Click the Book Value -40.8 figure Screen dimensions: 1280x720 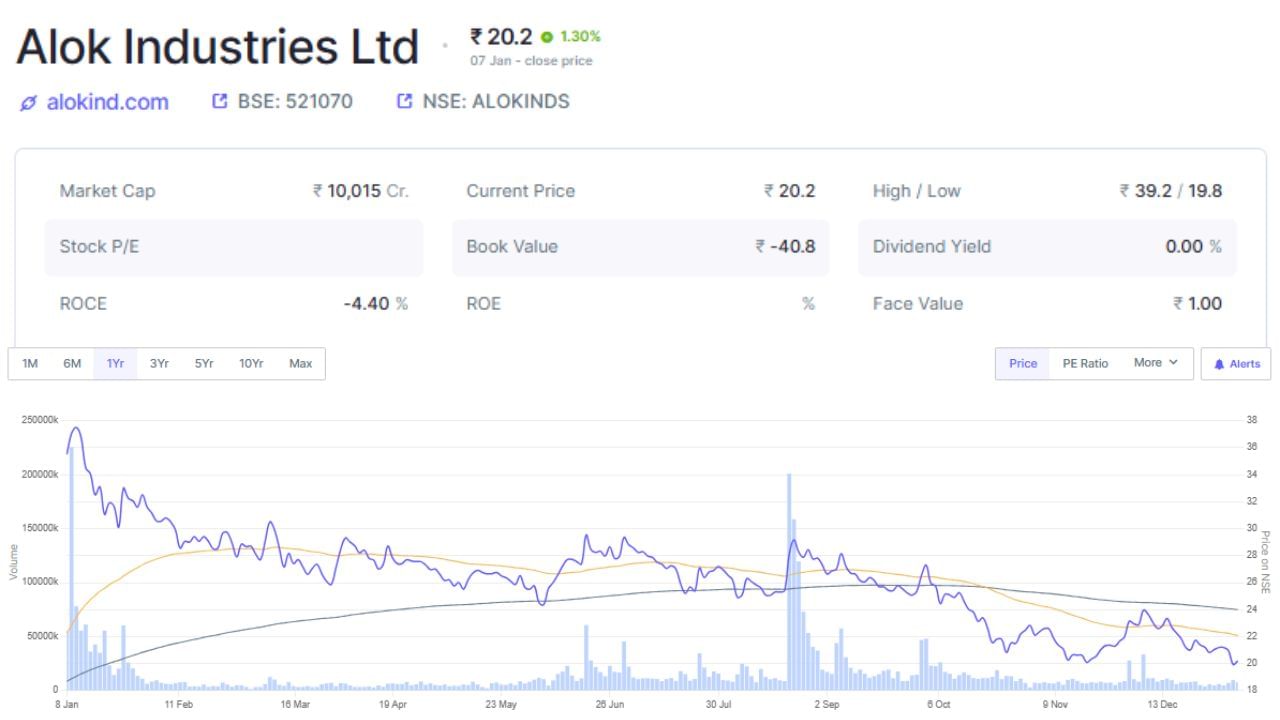pyautogui.click(x=785, y=247)
